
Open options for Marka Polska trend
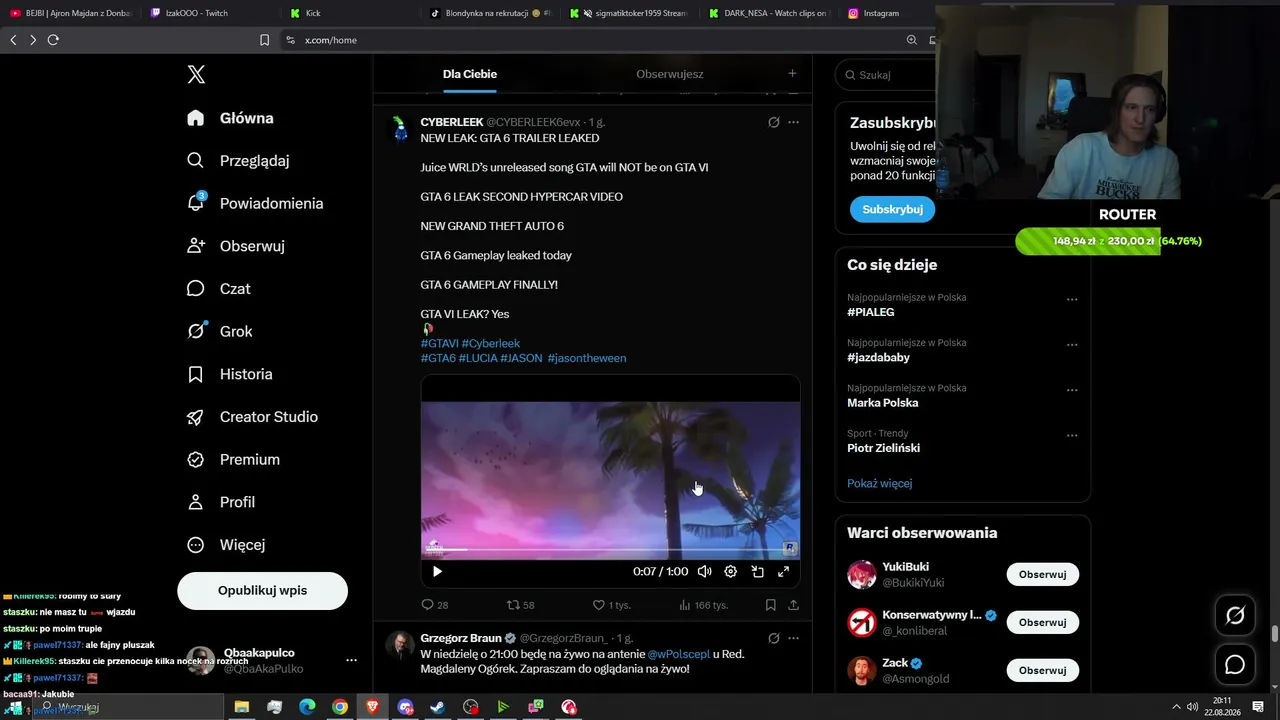point(1072,390)
